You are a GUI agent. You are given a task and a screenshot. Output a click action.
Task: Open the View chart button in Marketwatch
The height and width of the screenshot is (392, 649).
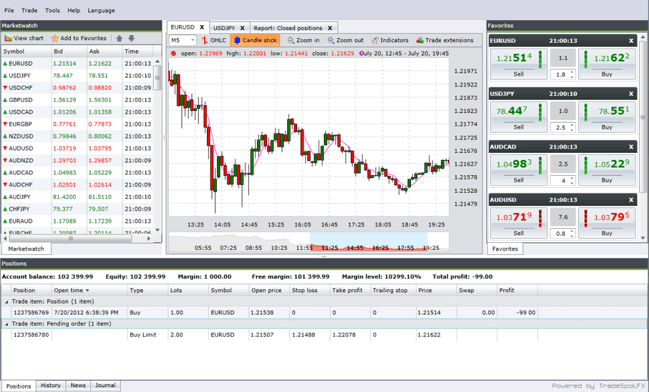tap(24, 38)
